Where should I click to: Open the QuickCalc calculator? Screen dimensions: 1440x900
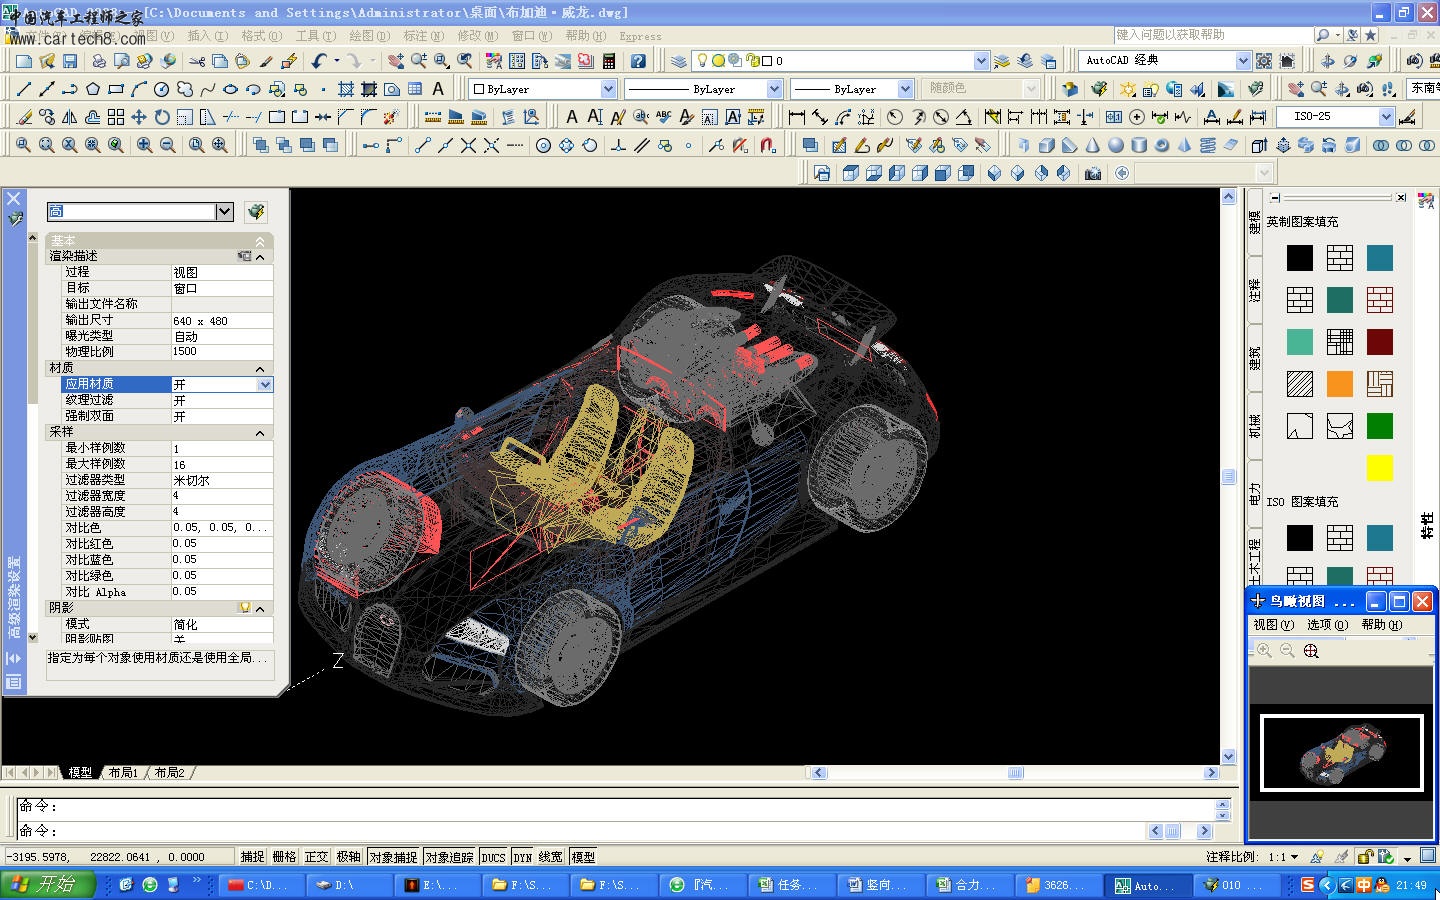click(x=609, y=61)
